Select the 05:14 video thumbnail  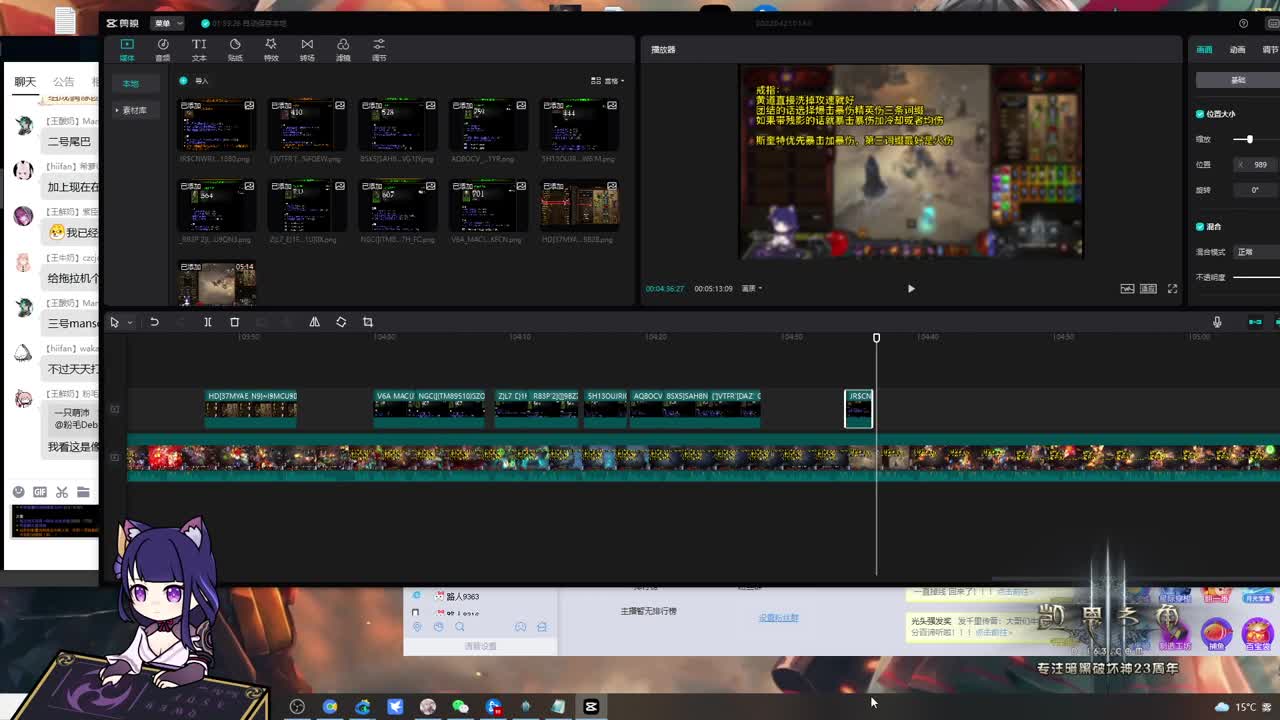tap(217, 283)
